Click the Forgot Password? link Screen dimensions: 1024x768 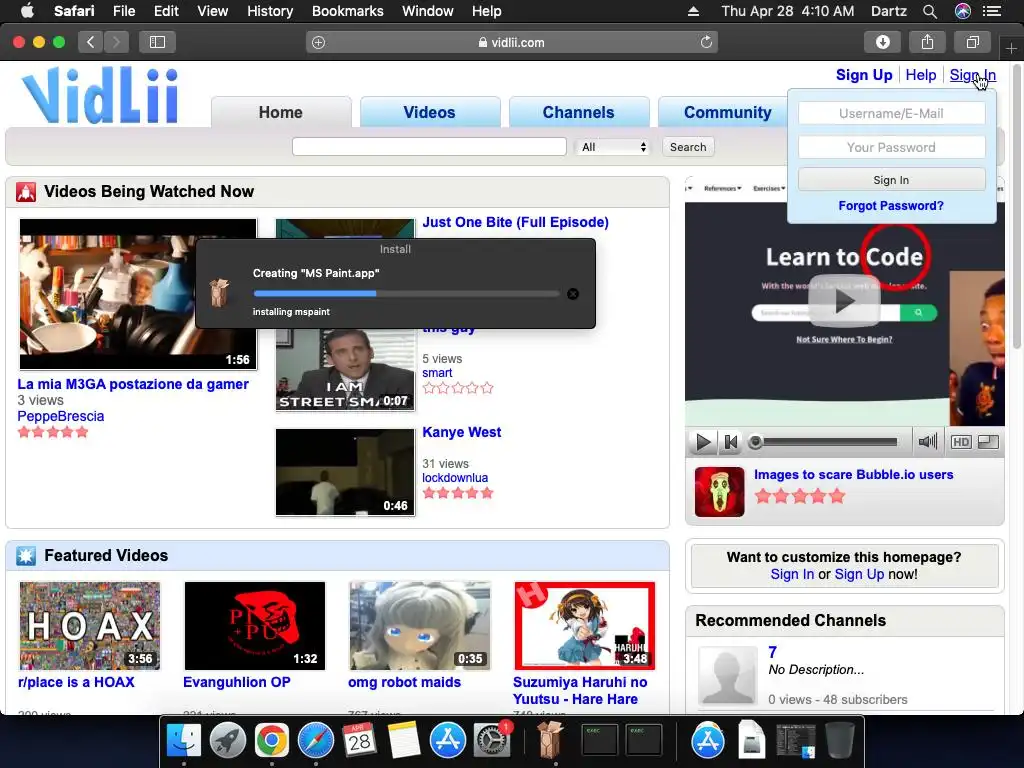click(x=891, y=206)
